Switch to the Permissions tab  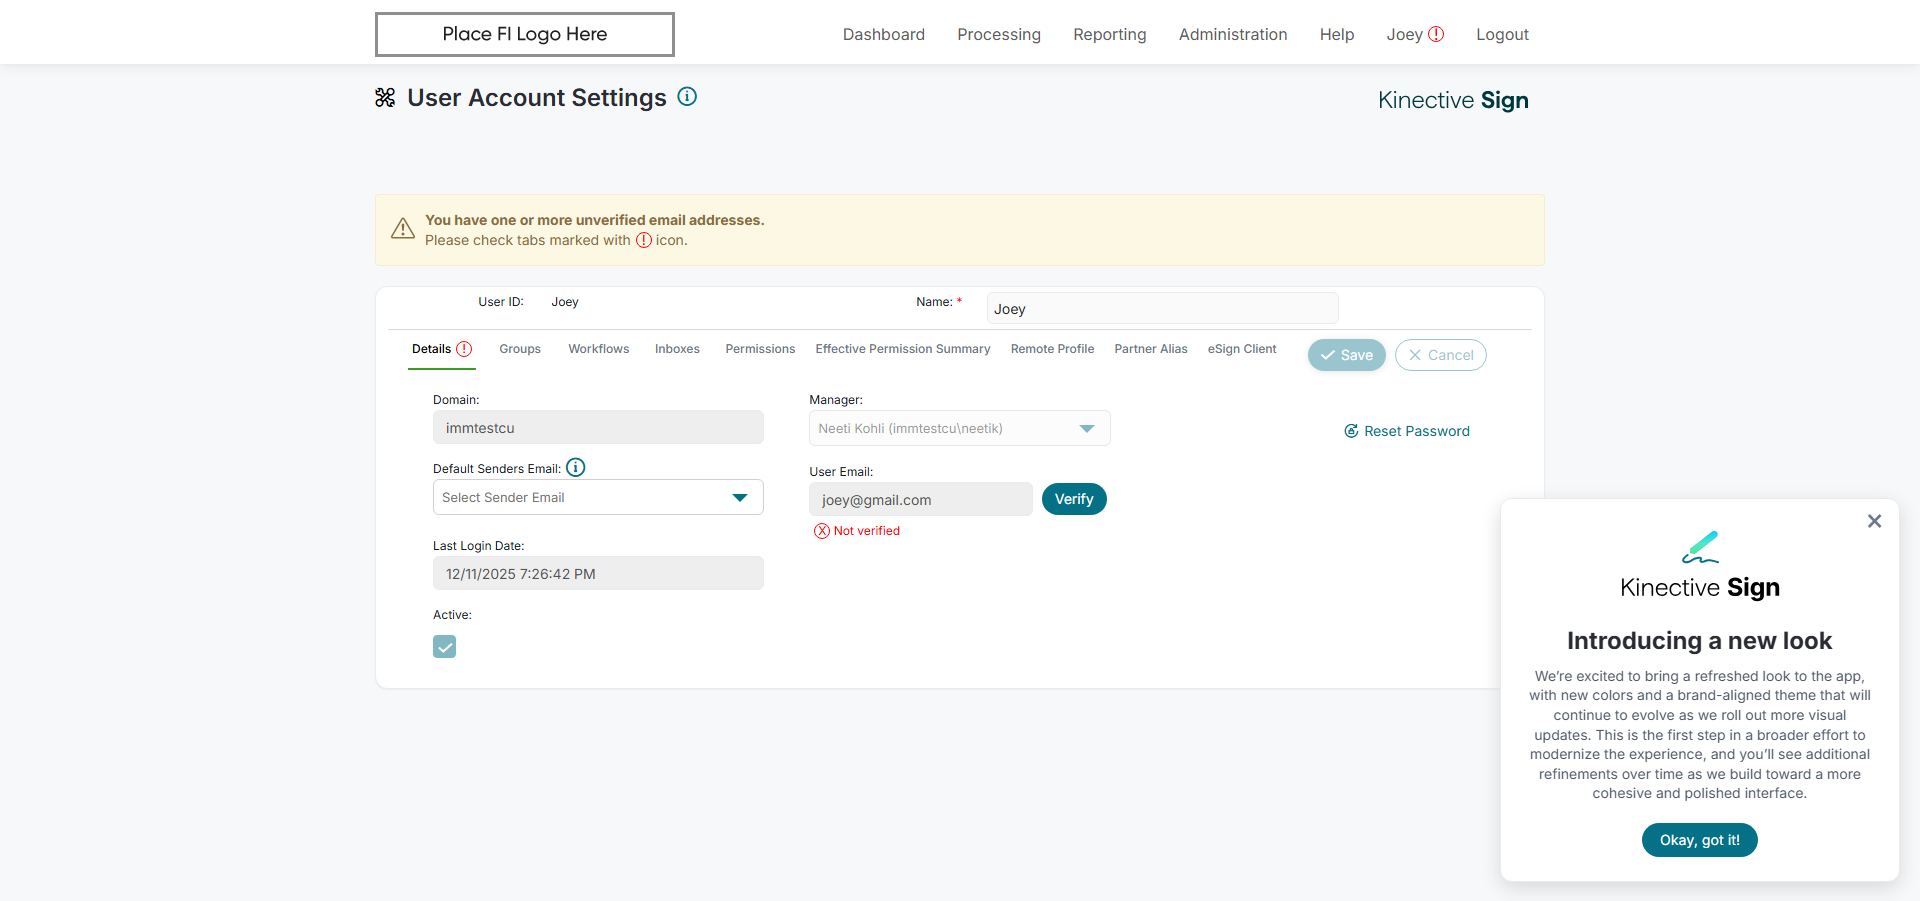[760, 349]
